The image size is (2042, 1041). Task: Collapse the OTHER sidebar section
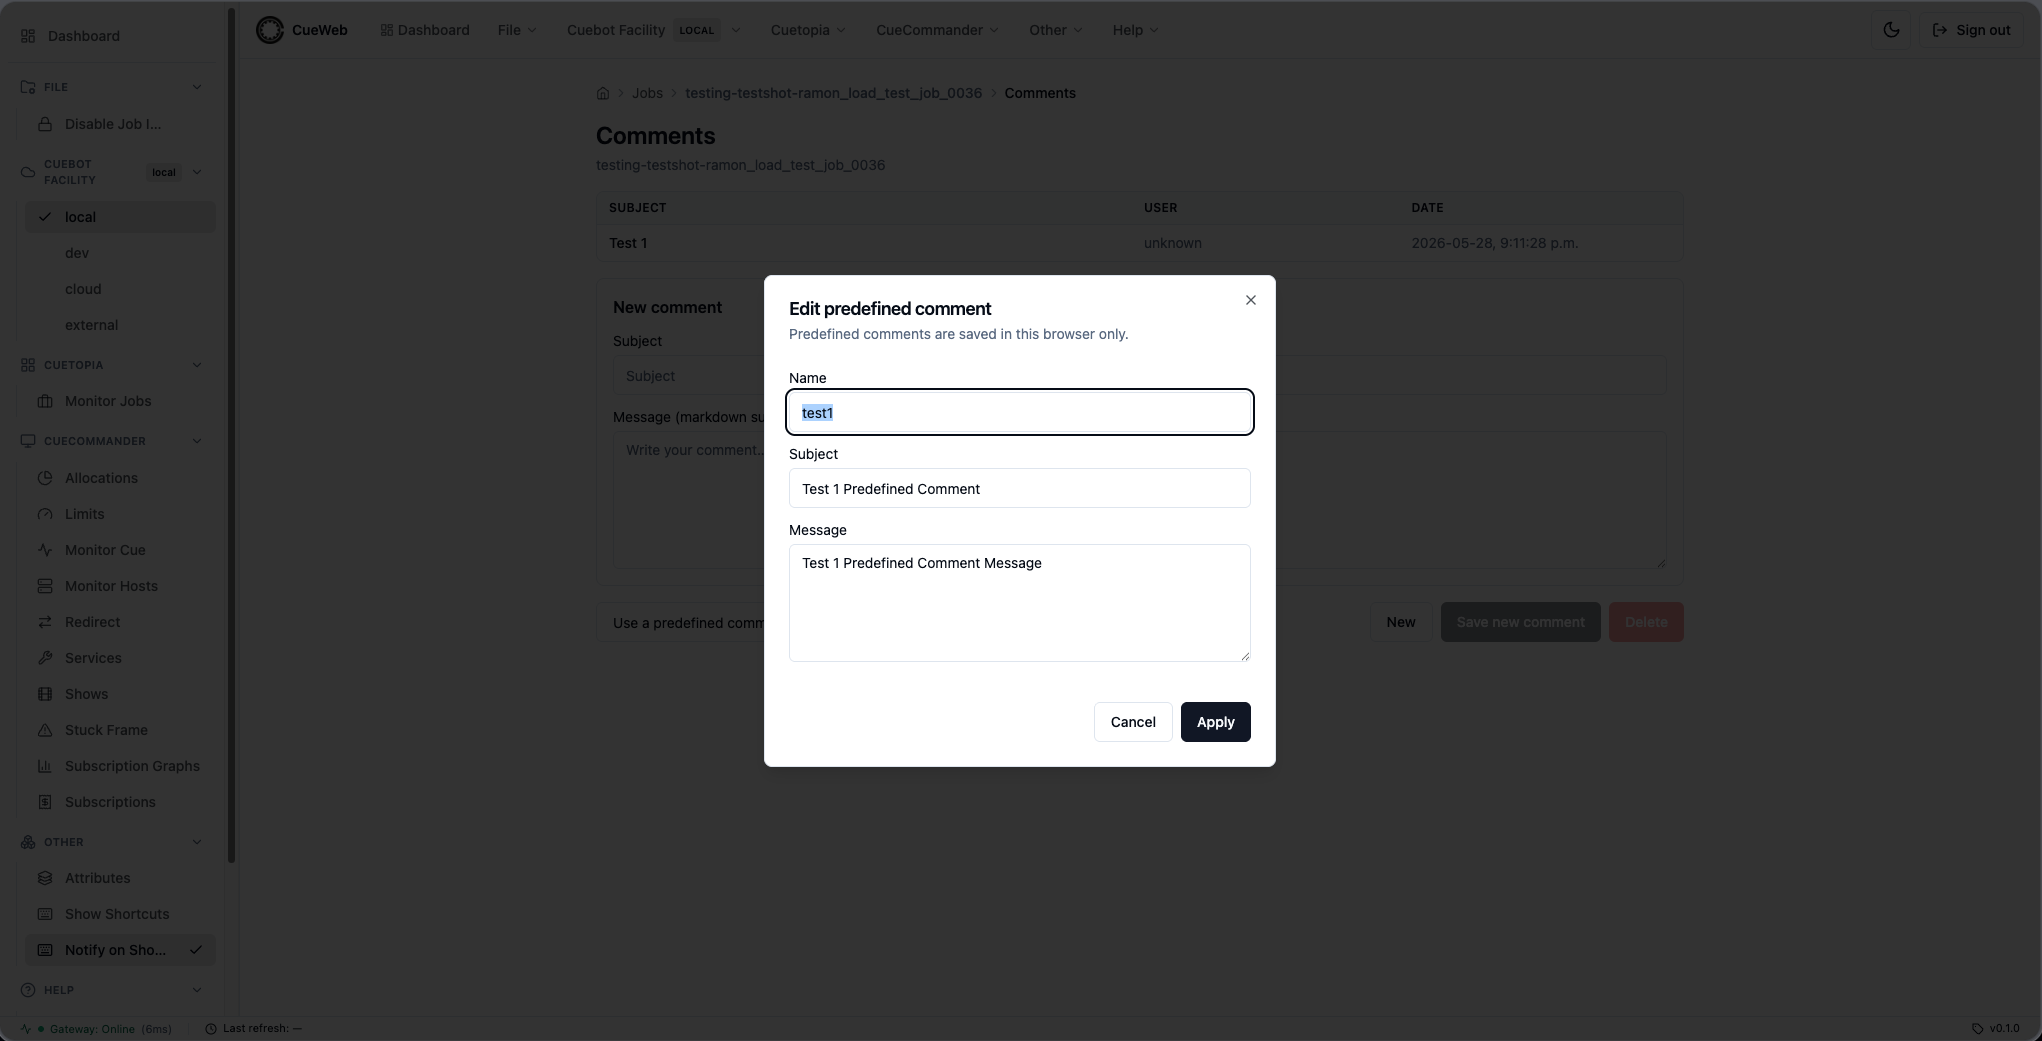pyautogui.click(x=197, y=842)
